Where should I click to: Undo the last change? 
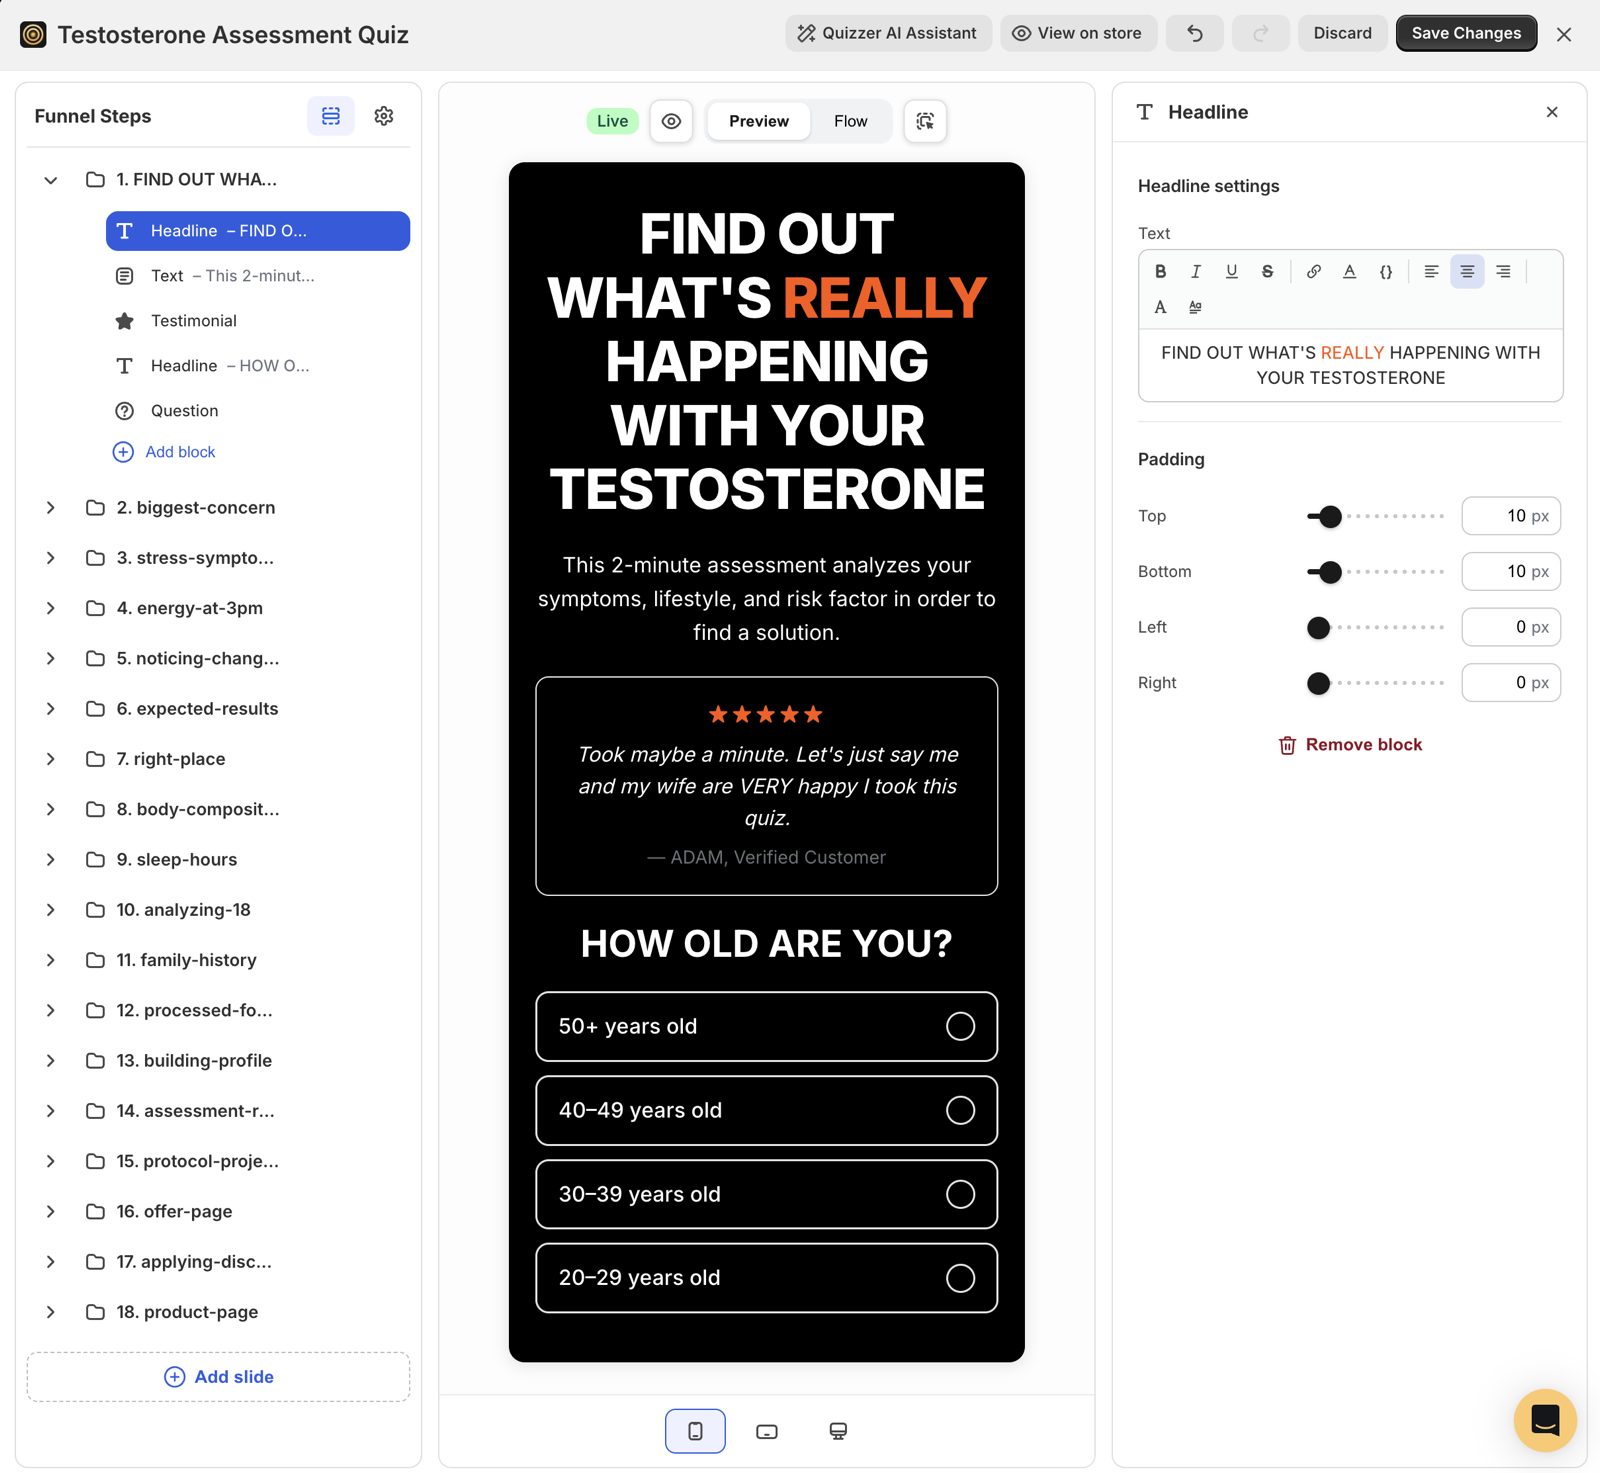pyautogui.click(x=1195, y=33)
